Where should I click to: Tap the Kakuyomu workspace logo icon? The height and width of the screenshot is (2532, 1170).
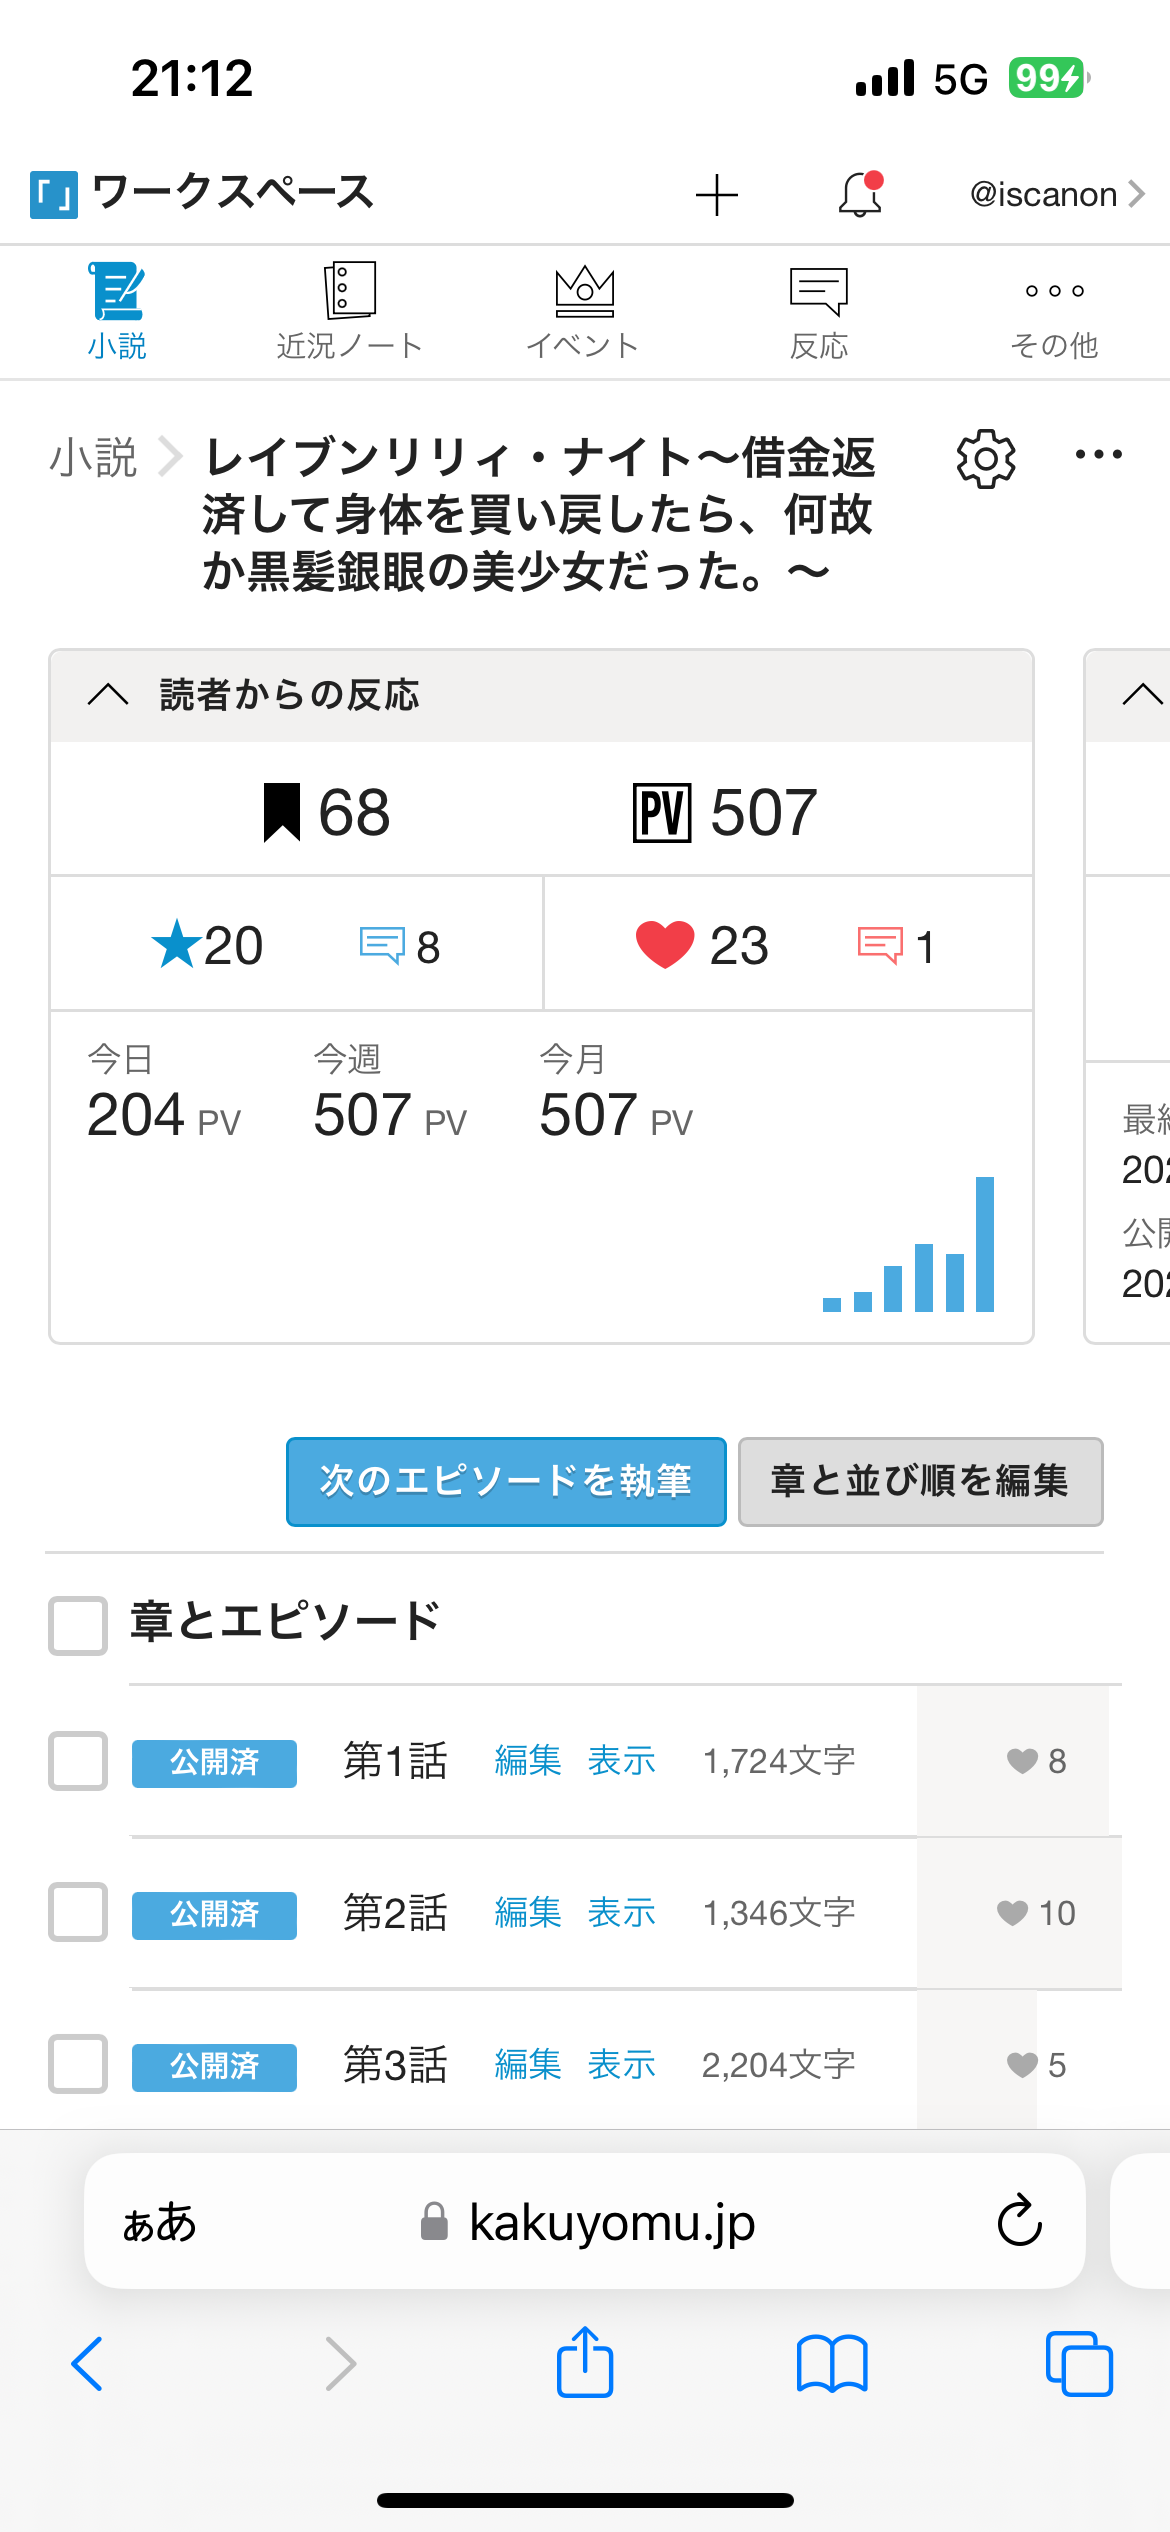click(54, 195)
